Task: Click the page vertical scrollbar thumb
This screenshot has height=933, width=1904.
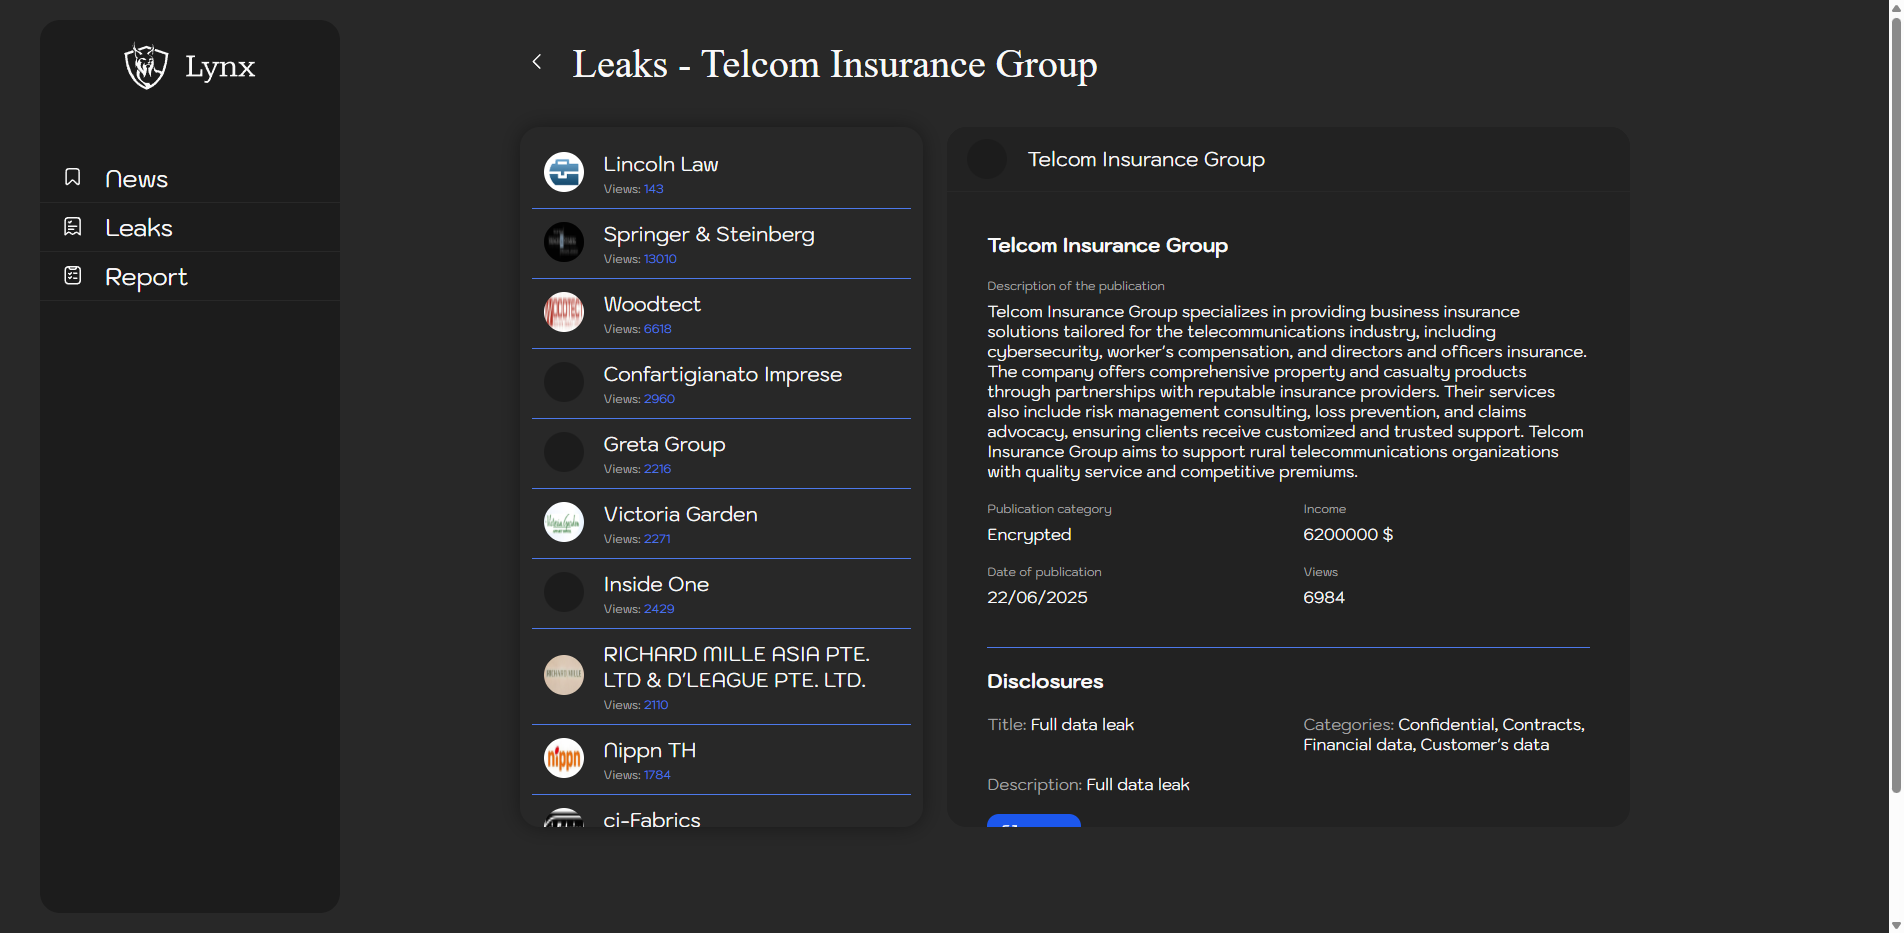Action: pyautogui.click(x=1895, y=400)
